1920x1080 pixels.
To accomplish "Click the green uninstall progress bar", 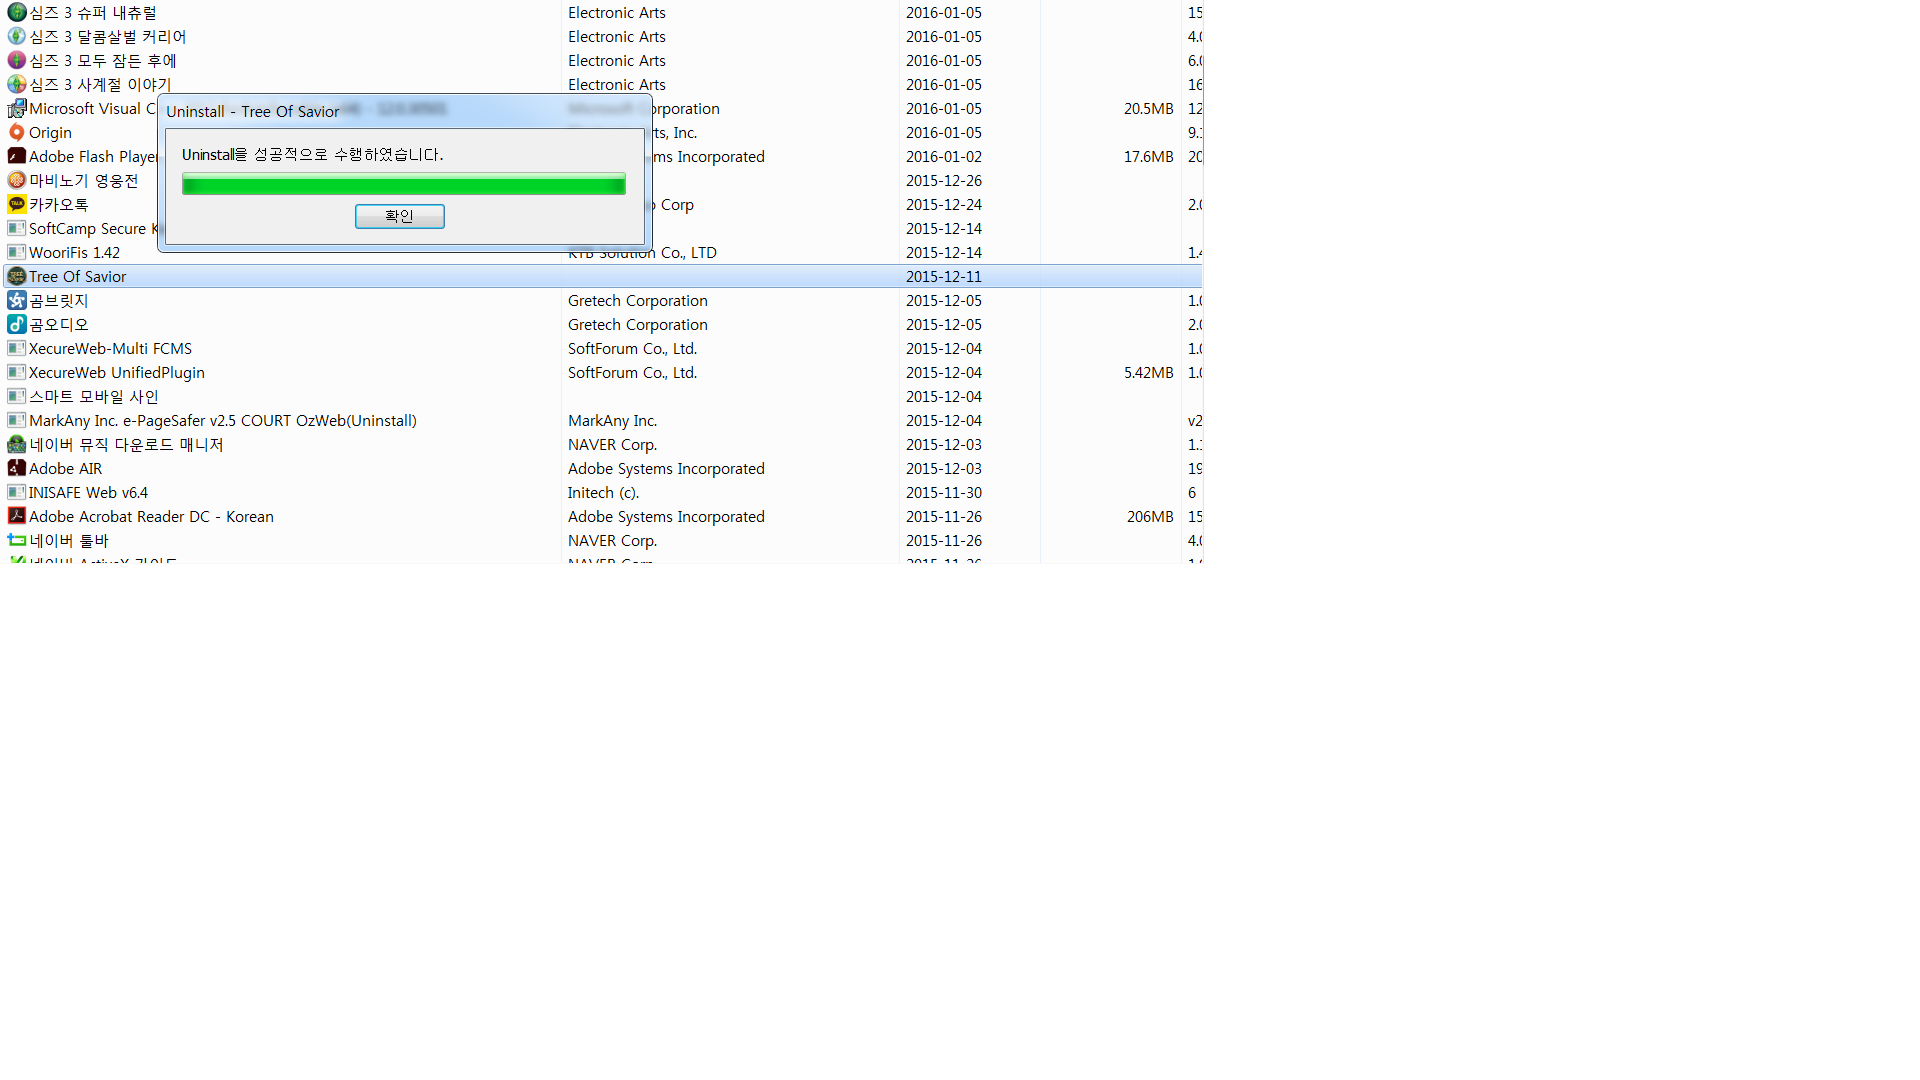I will click(x=403, y=184).
